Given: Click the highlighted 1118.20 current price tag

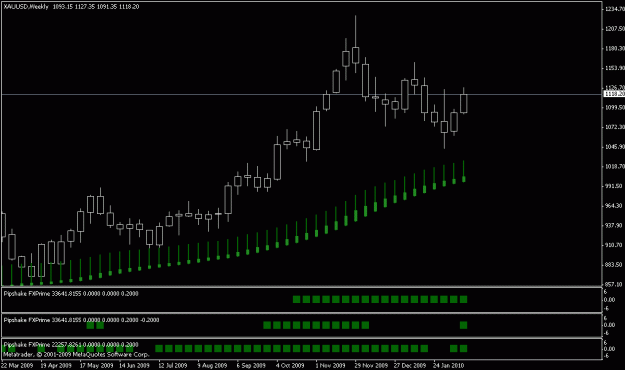Looking at the screenshot, I should tap(614, 94).
